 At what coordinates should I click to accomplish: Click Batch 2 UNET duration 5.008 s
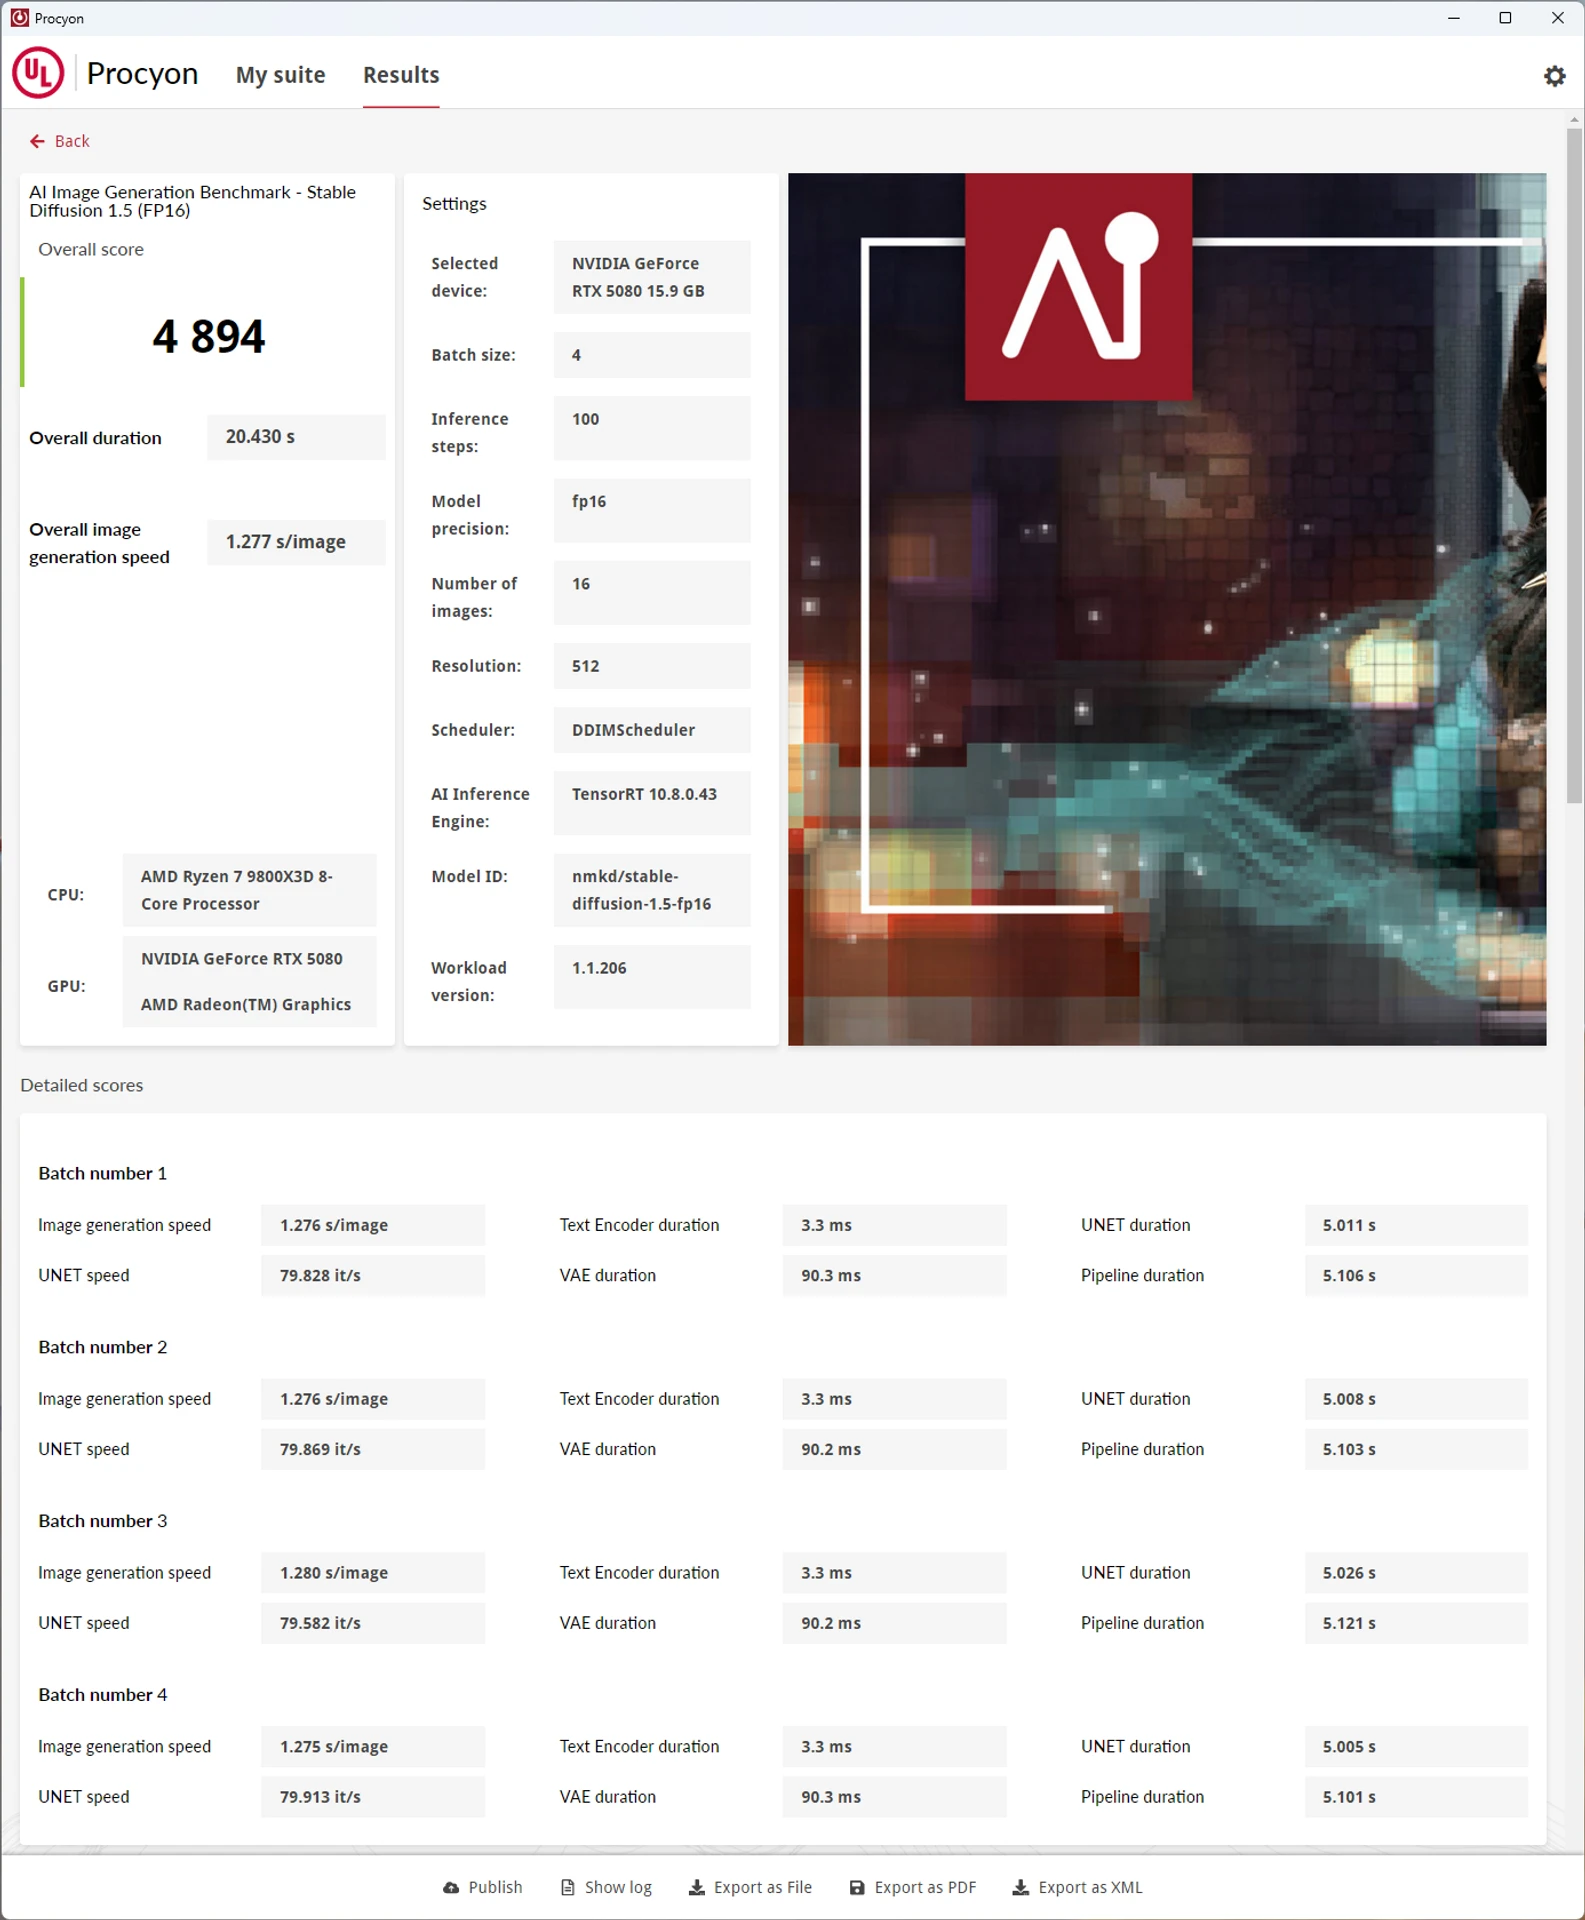coord(1416,1399)
